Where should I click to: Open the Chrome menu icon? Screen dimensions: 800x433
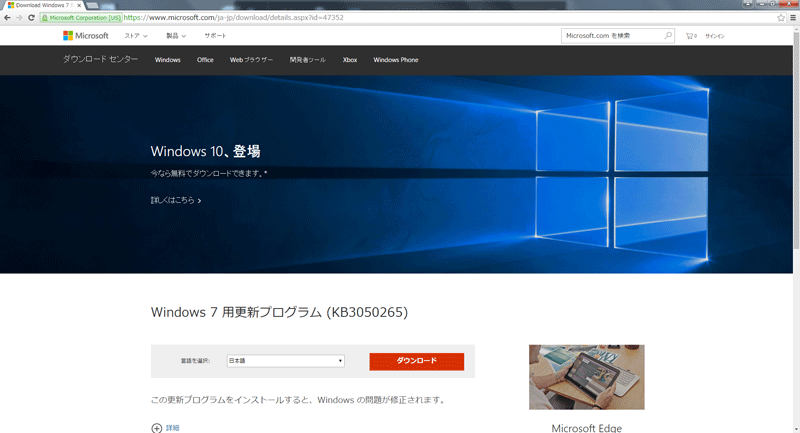[x=793, y=17]
